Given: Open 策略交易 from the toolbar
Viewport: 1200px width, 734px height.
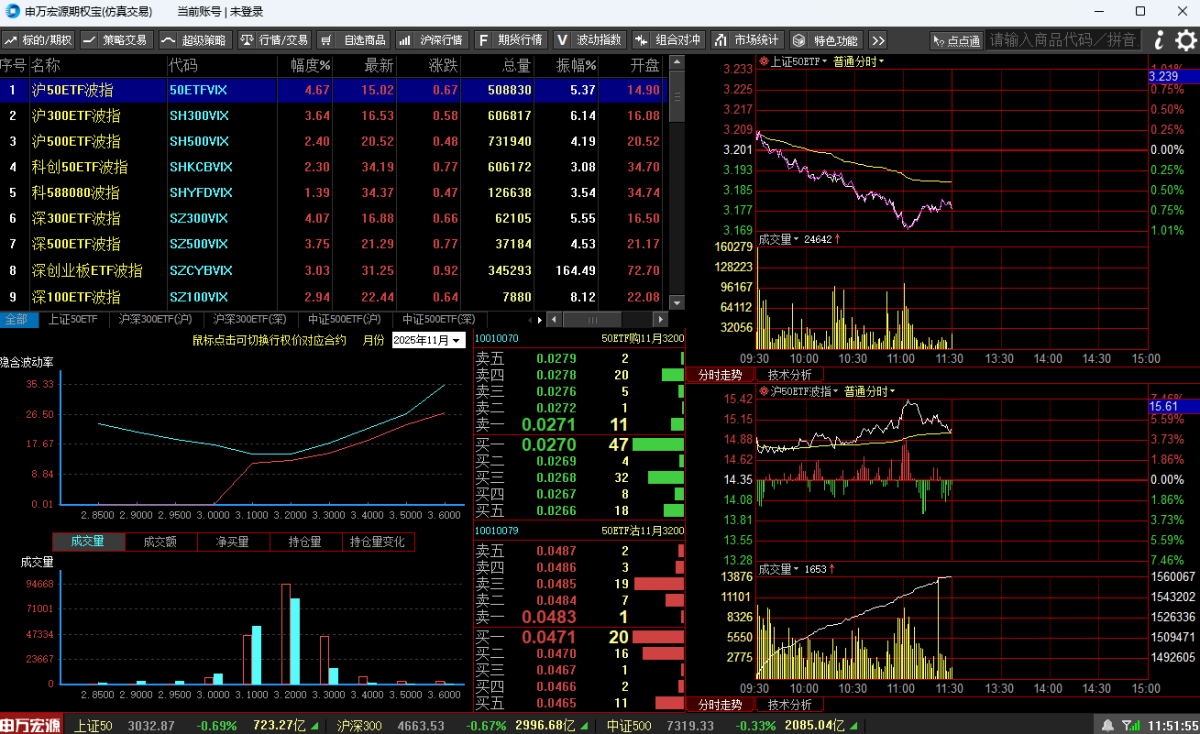Looking at the screenshot, I should pyautogui.click(x=115, y=40).
